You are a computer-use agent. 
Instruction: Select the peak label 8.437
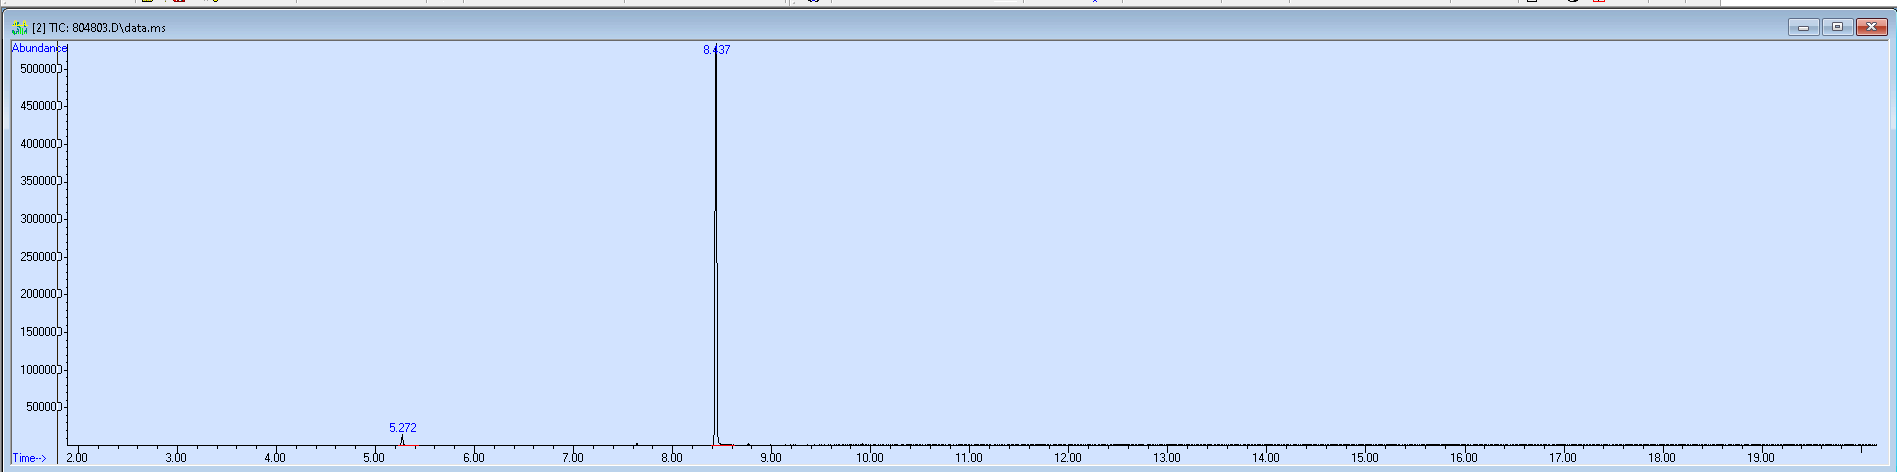(x=717, y=50)
